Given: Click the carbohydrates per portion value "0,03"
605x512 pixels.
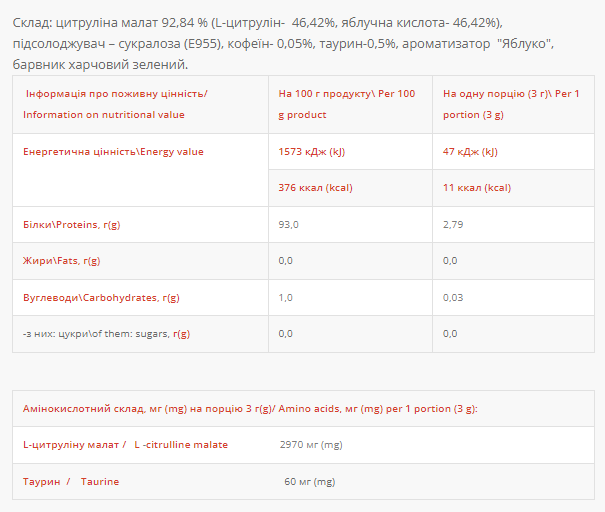Looking at the screenshot, I should pos(454,298).
